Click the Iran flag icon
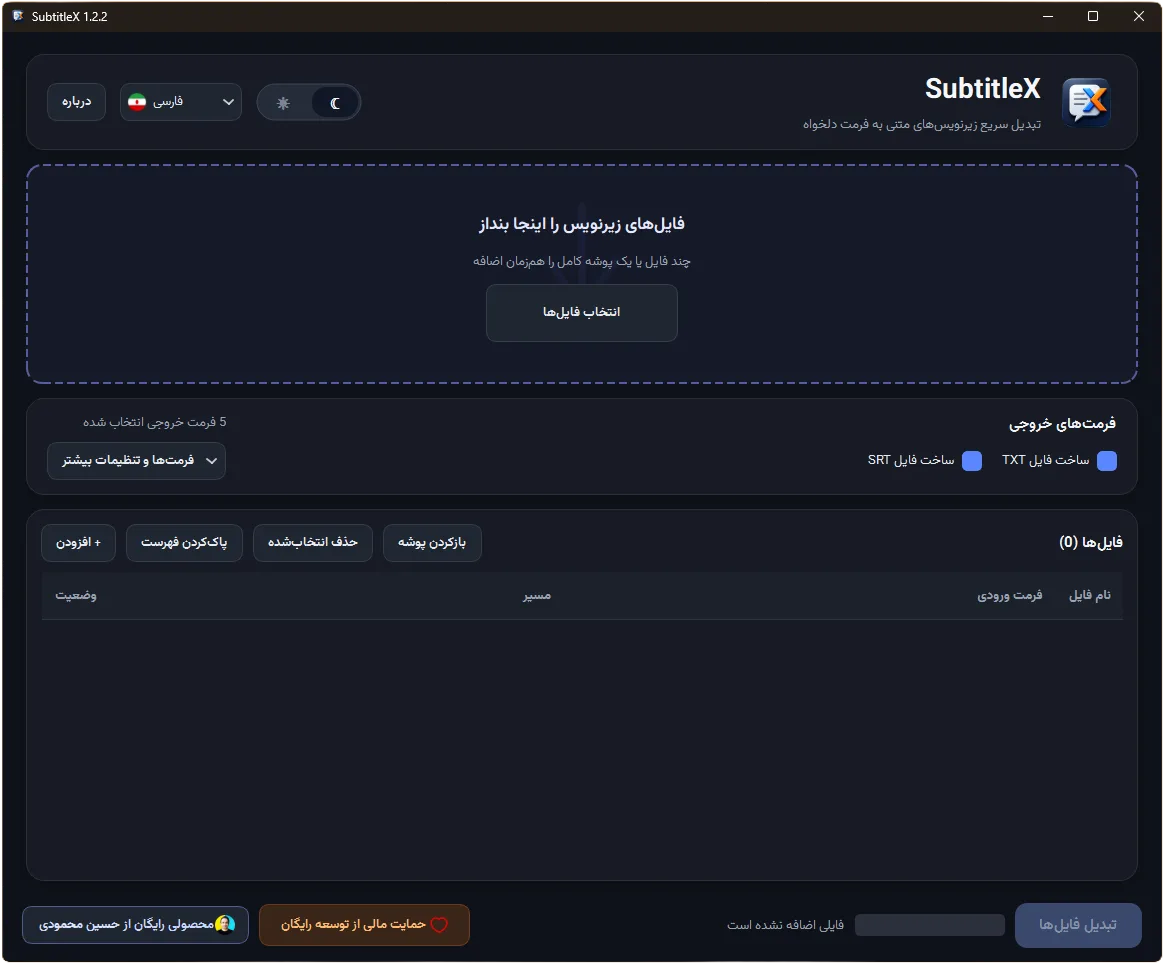 [x=137, y=102]
